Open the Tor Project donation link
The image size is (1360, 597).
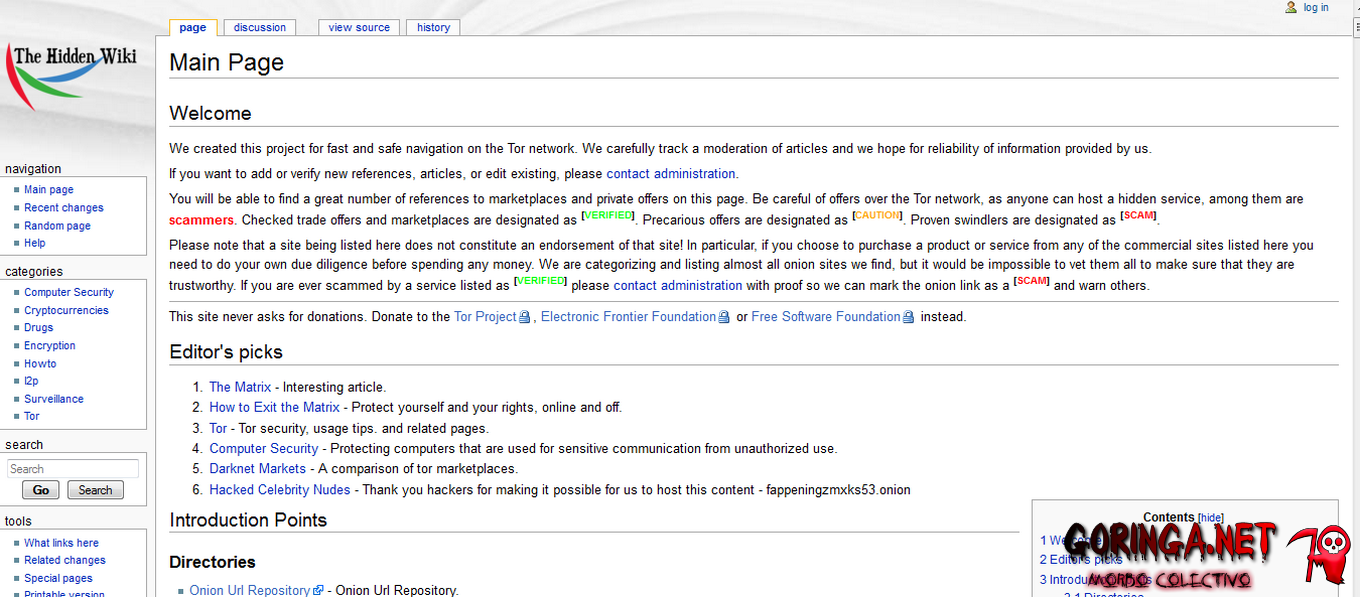point(485,317)
